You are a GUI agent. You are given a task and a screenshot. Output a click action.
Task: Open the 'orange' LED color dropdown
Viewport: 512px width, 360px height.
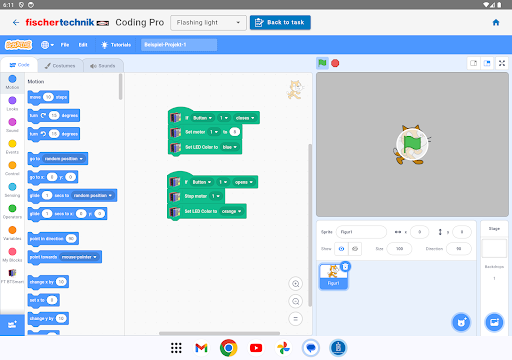point(232,211)
